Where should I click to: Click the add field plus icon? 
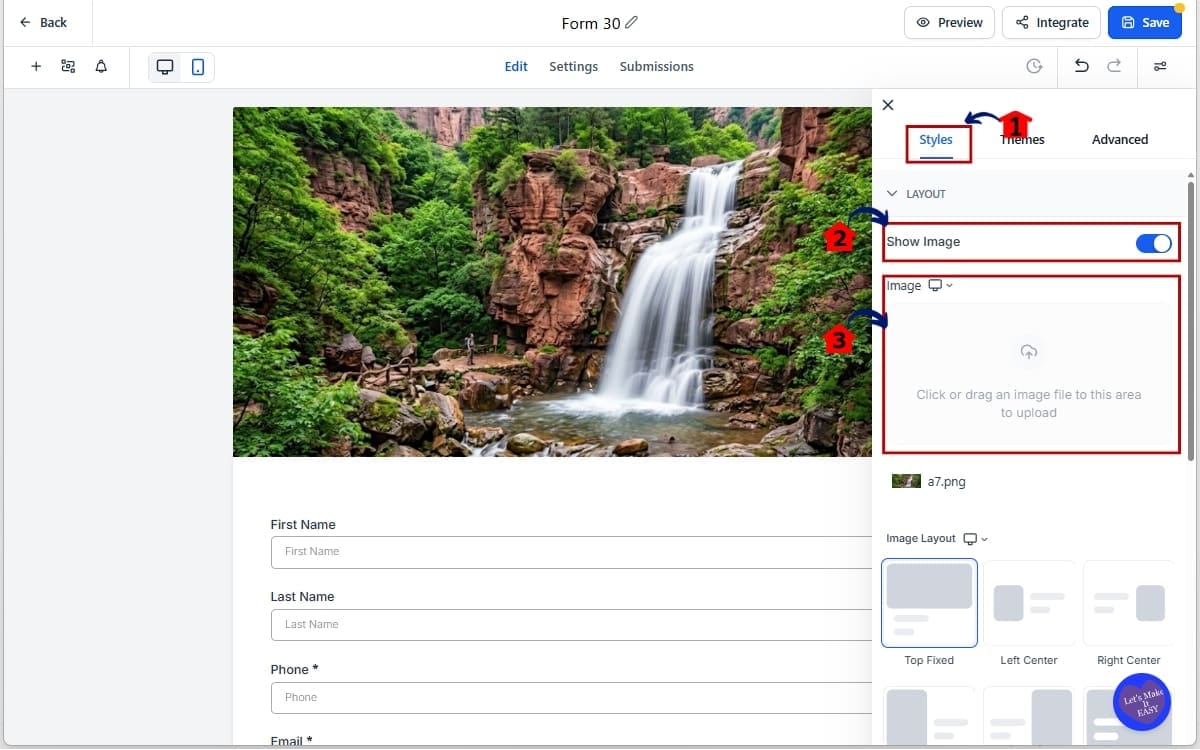pos(36,66)
